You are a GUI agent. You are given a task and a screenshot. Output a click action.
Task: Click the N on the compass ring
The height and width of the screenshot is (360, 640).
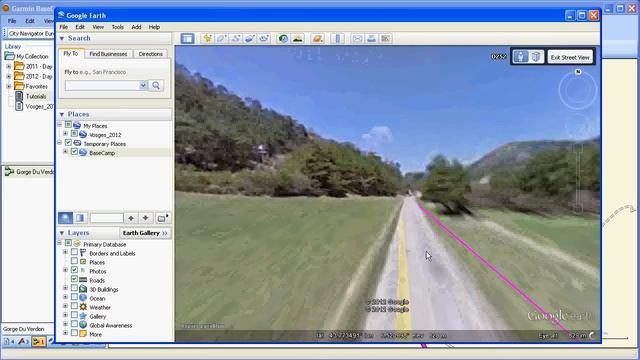578,72
